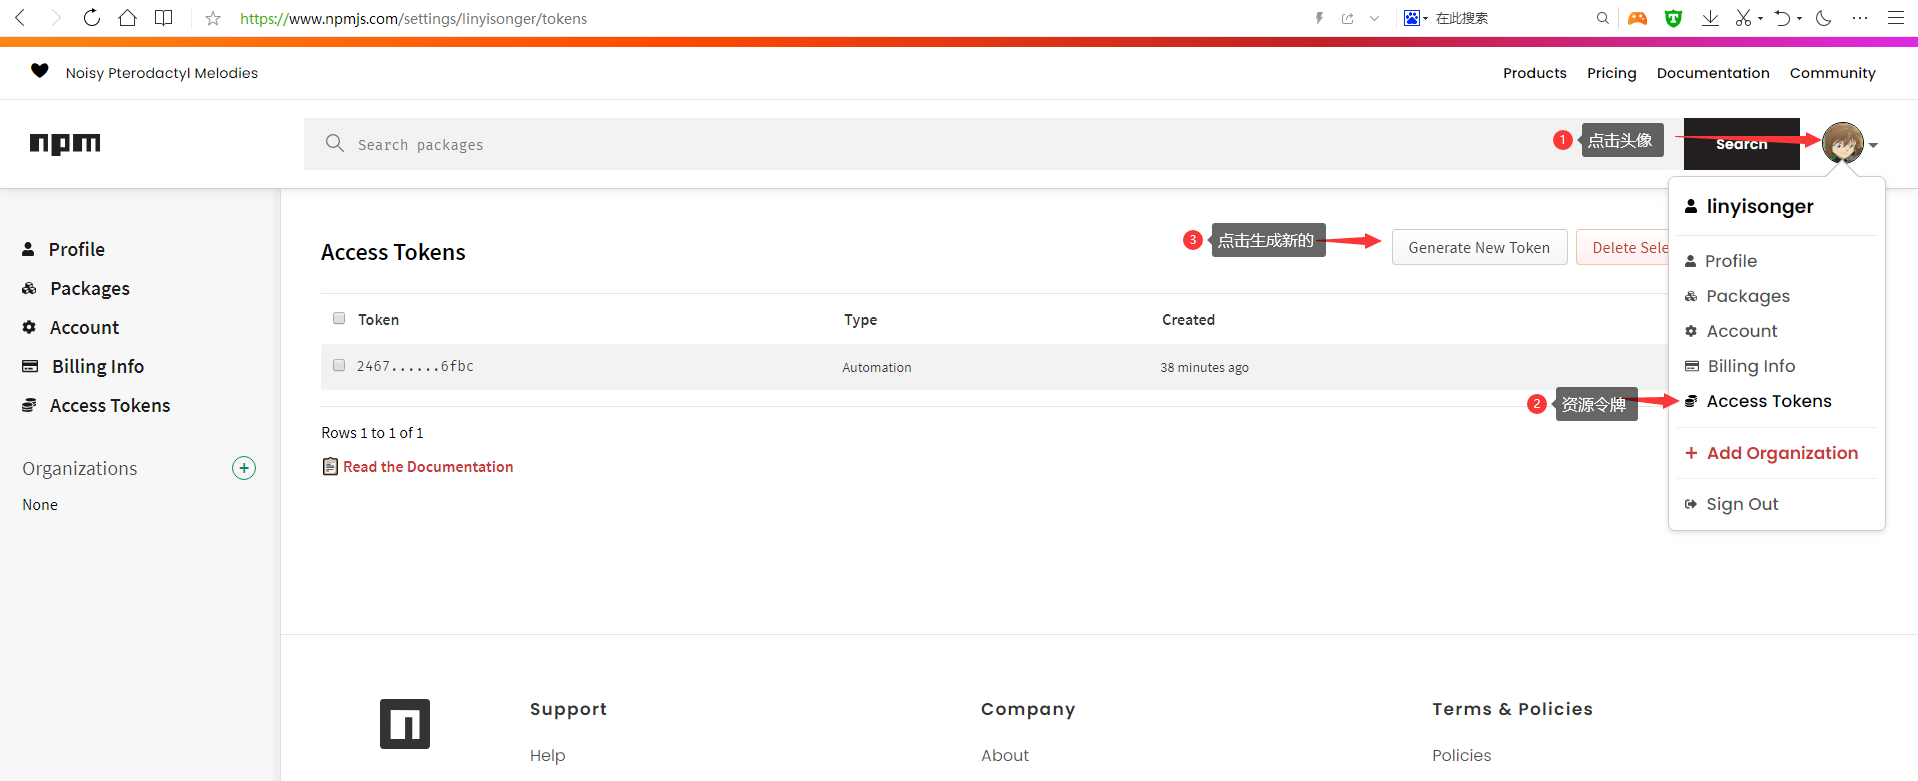
Task: Open Account in the left sidebar
Action: click(x=84, y=327)
